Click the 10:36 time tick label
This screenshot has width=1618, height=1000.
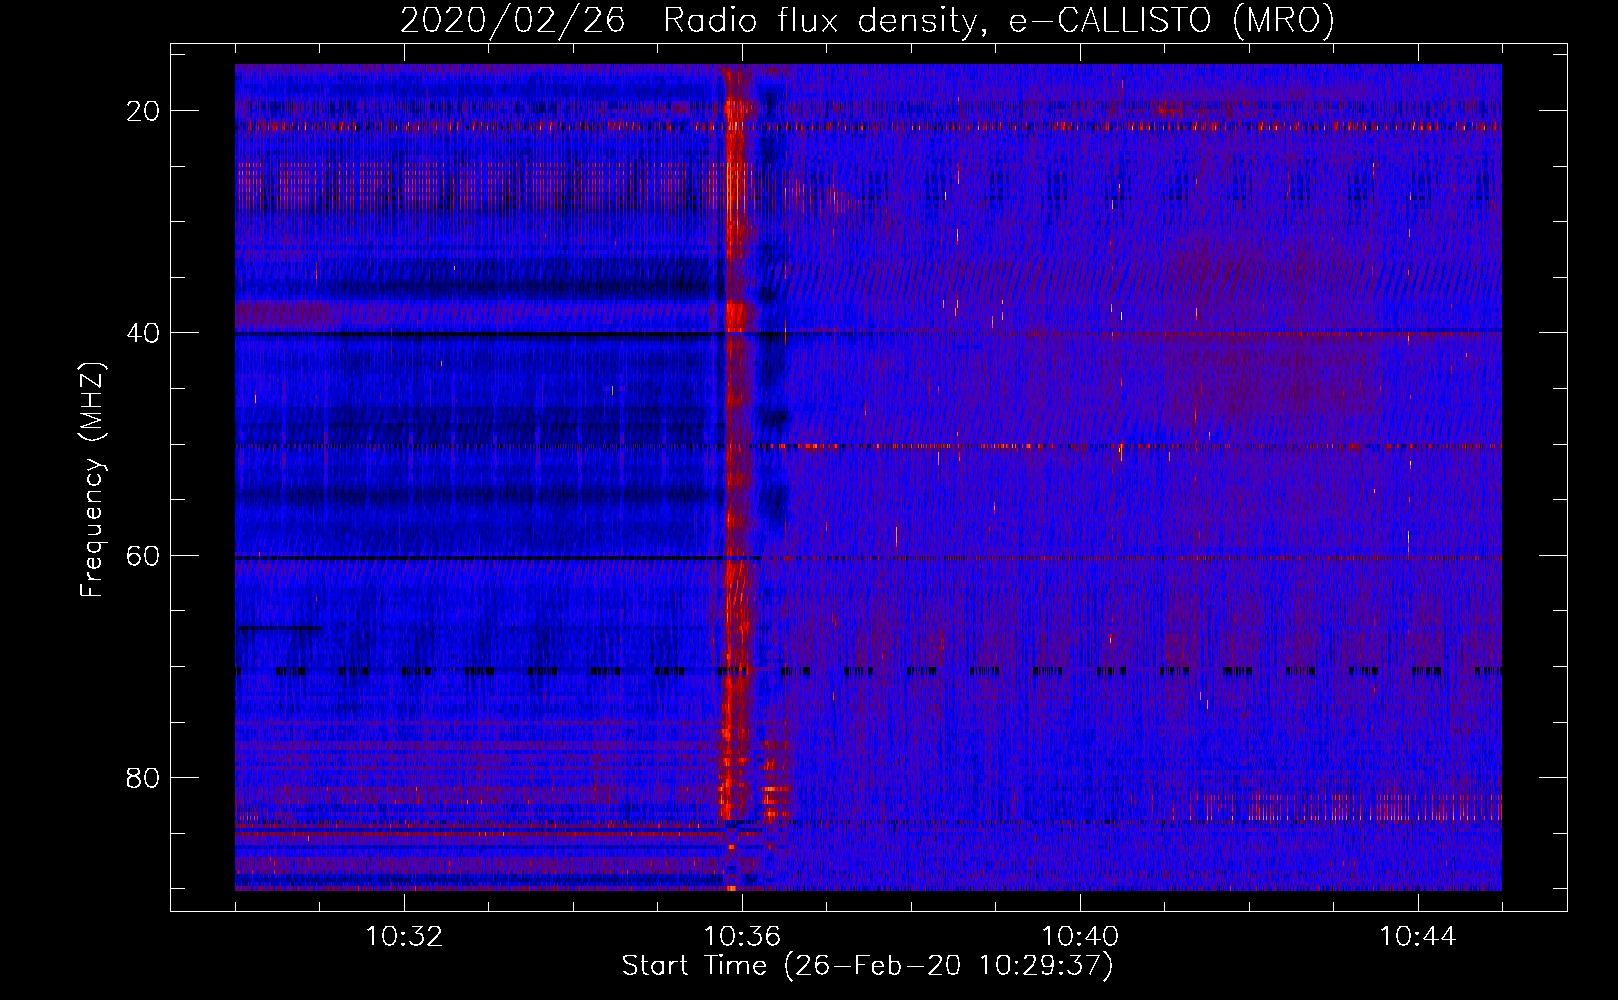pos(742,937)
